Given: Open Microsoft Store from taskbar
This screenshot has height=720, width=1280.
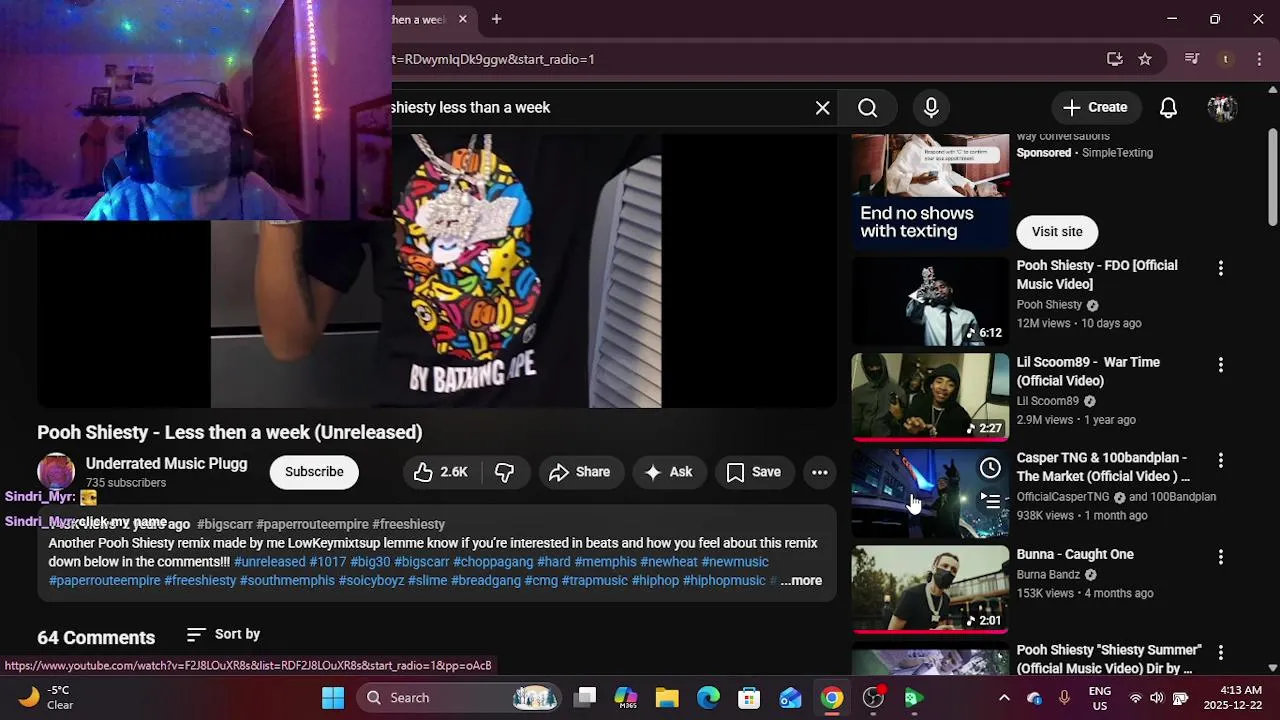Looking at the screenshot, I should (749, 698).
